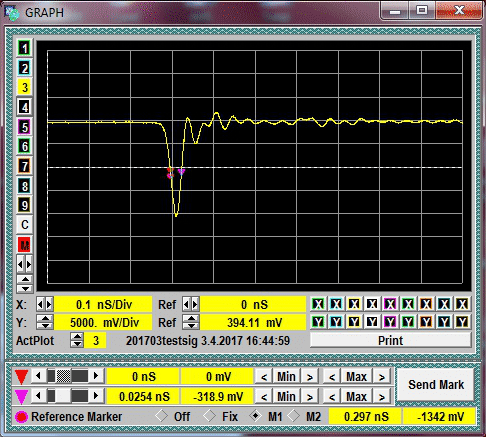Click Max button in red marker row
Viewport: 486px width, 437px height.
point(356,377)
